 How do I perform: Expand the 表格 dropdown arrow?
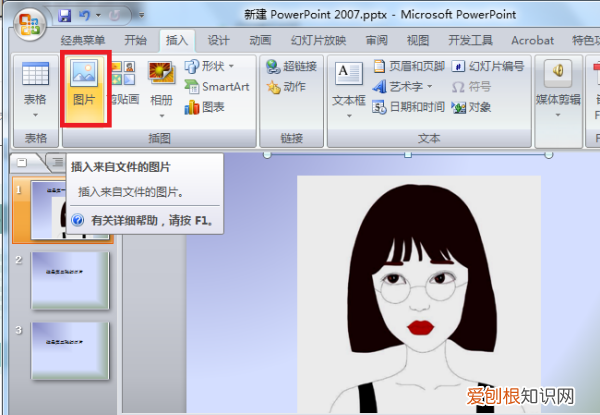point(35,115)
